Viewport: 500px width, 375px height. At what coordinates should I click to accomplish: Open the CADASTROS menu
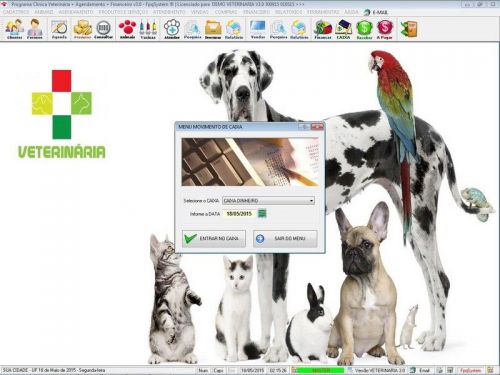[x=16, y=12]
